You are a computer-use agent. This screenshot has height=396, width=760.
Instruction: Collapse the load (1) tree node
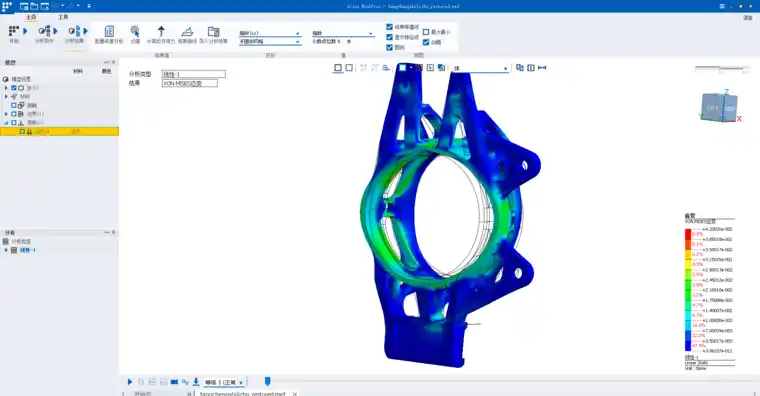tap(6, 123)
